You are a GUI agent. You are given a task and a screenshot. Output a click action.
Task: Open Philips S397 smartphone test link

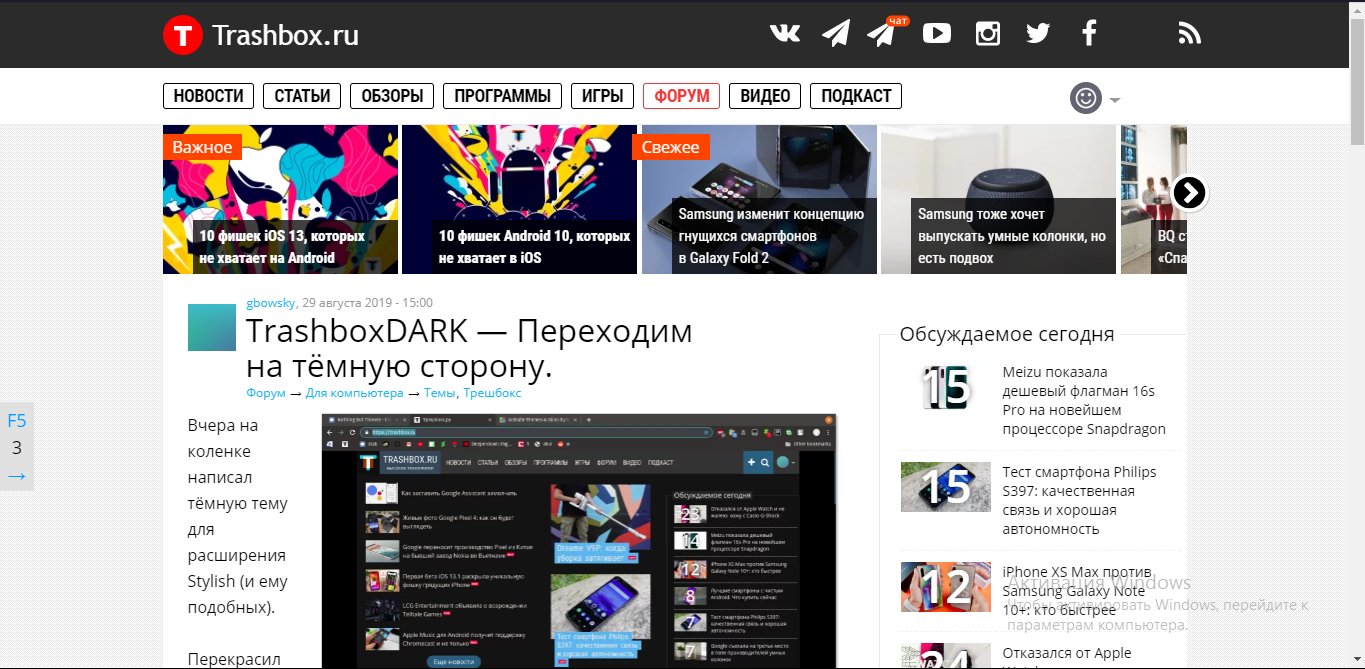click(x=1079, y=500)
